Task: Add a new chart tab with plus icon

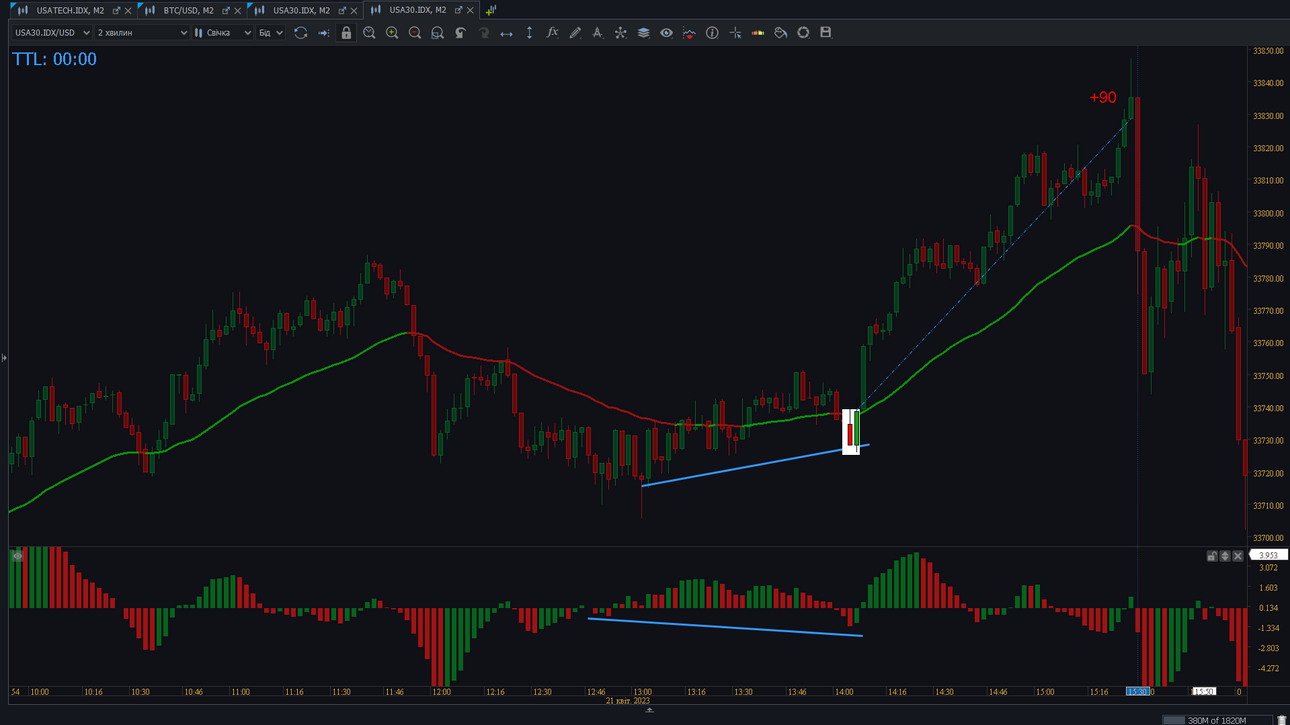Action: [x=490, y=10]
